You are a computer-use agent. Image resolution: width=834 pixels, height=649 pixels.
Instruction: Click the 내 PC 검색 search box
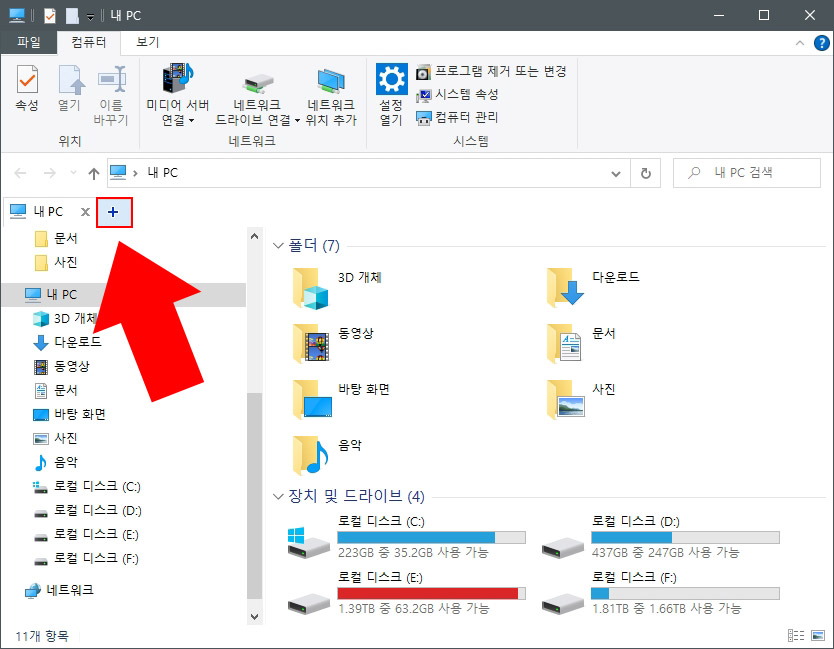point(747,173)
